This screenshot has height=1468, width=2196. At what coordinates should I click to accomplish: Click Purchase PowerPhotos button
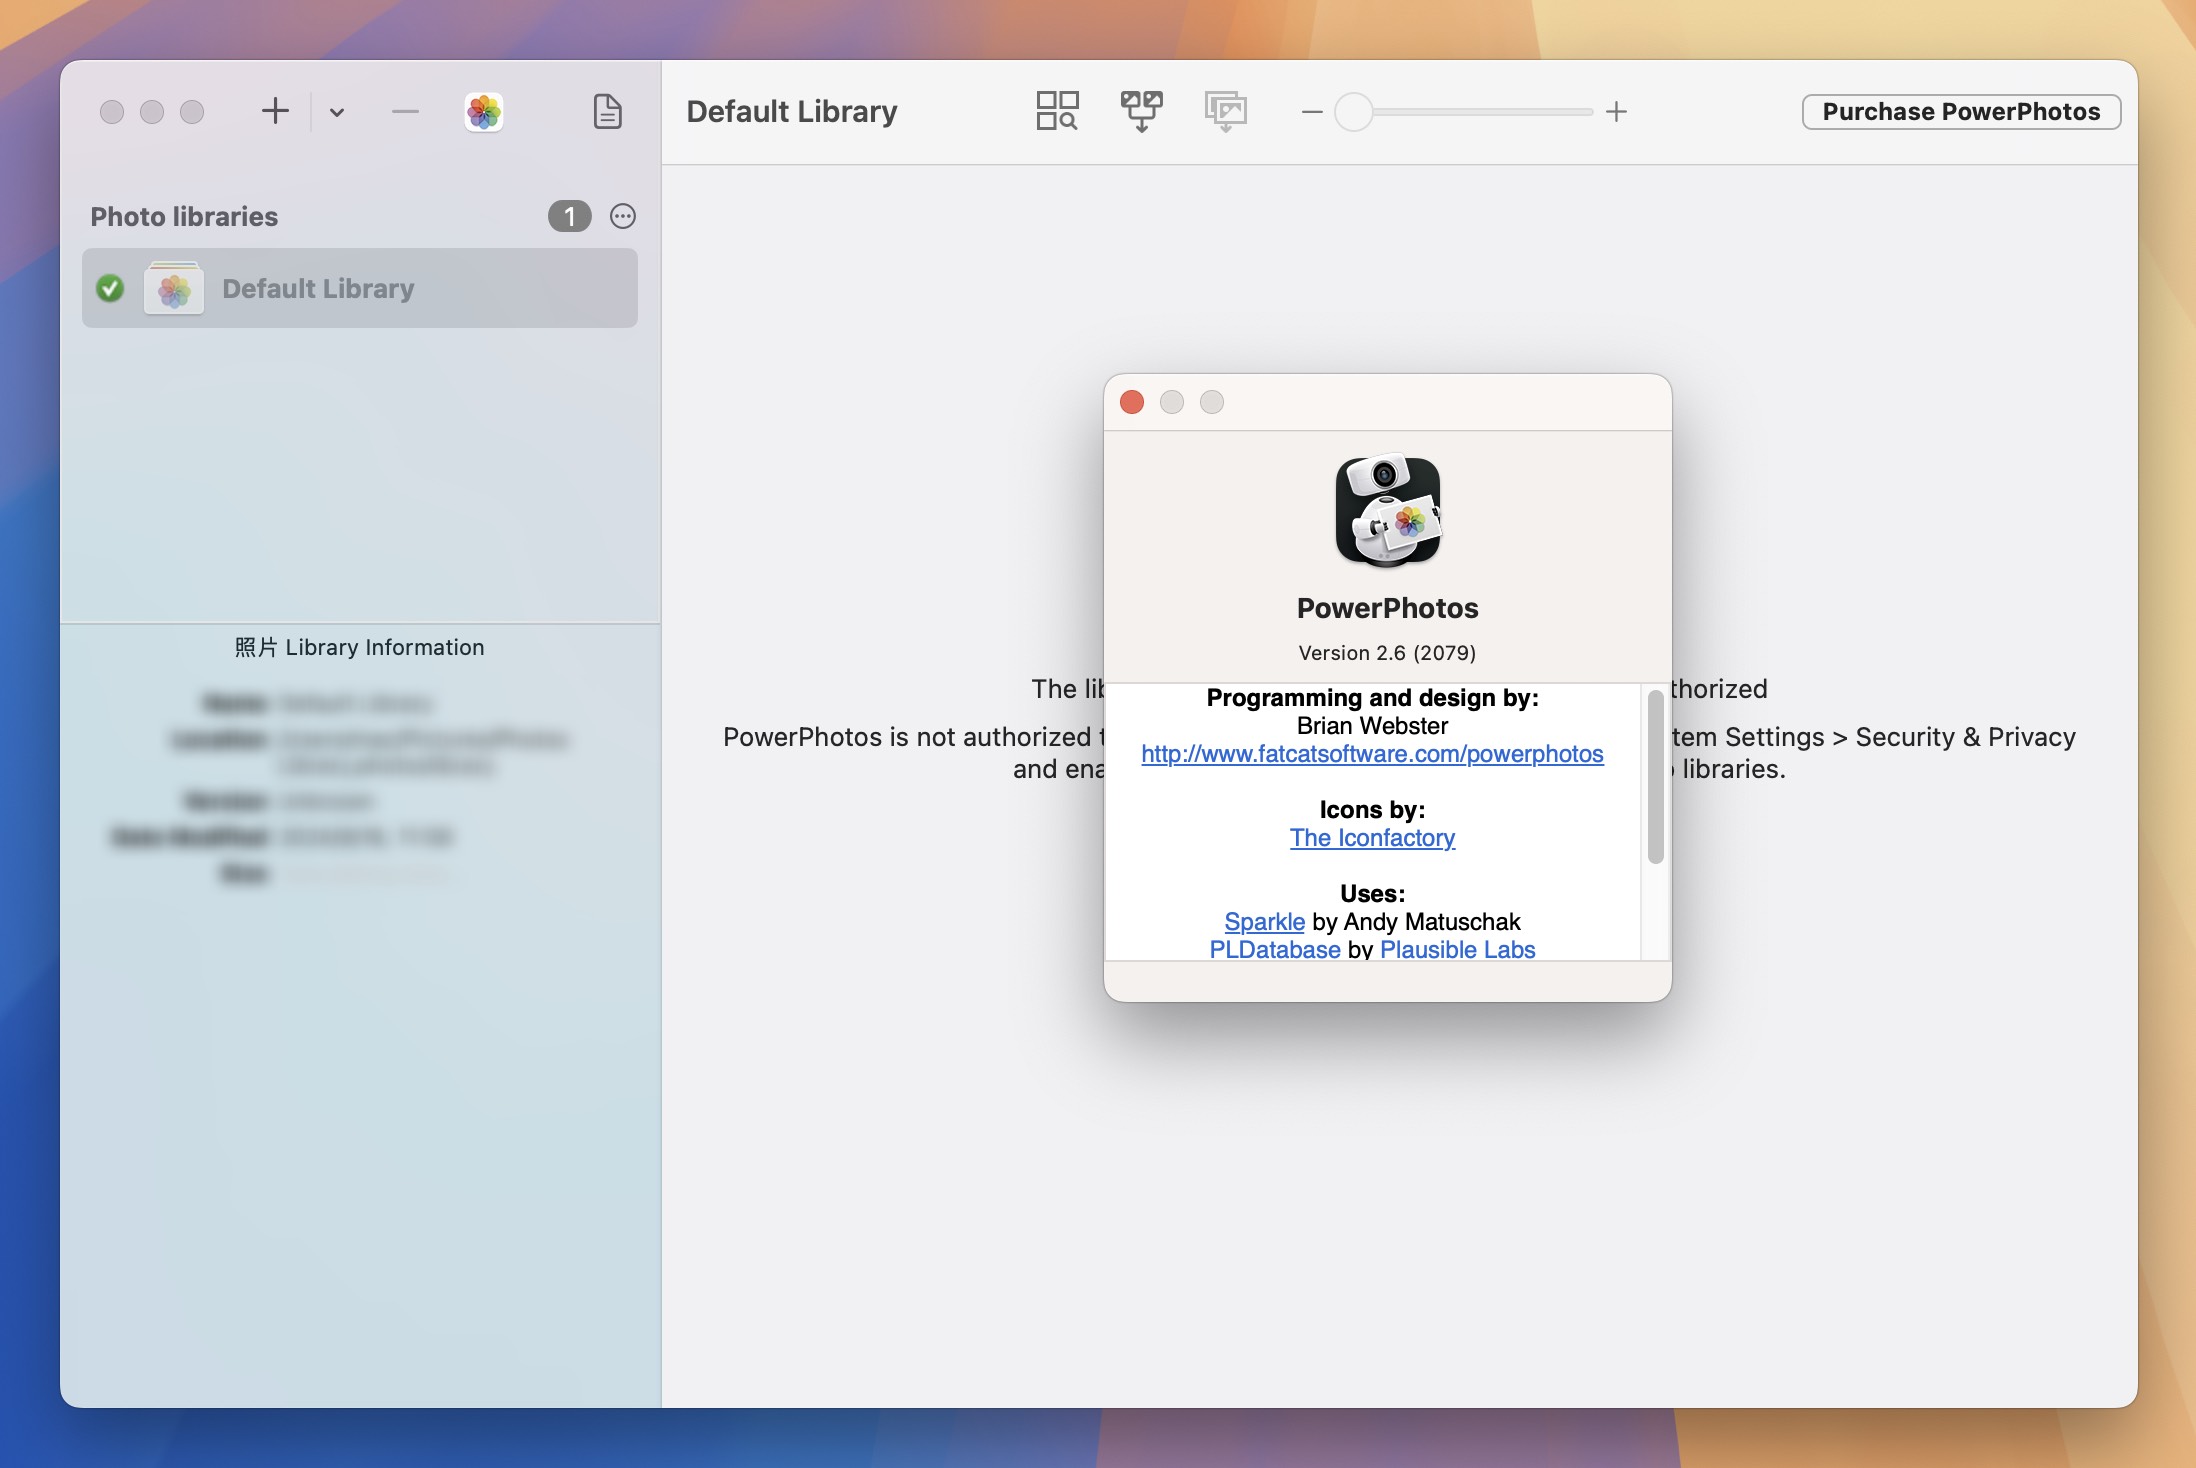point(1961,111)
